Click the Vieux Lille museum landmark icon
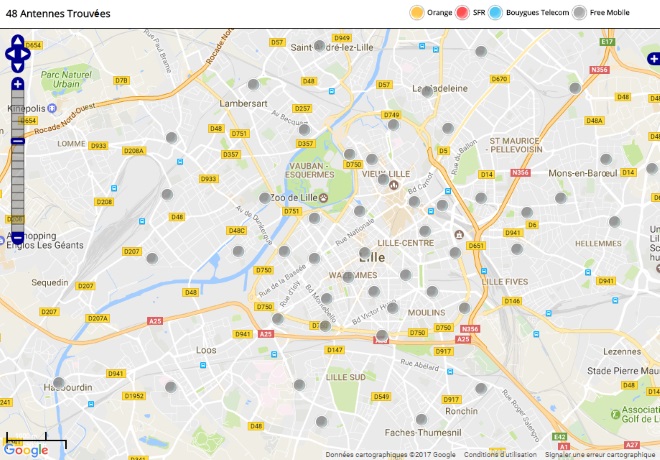 [394, 185]
